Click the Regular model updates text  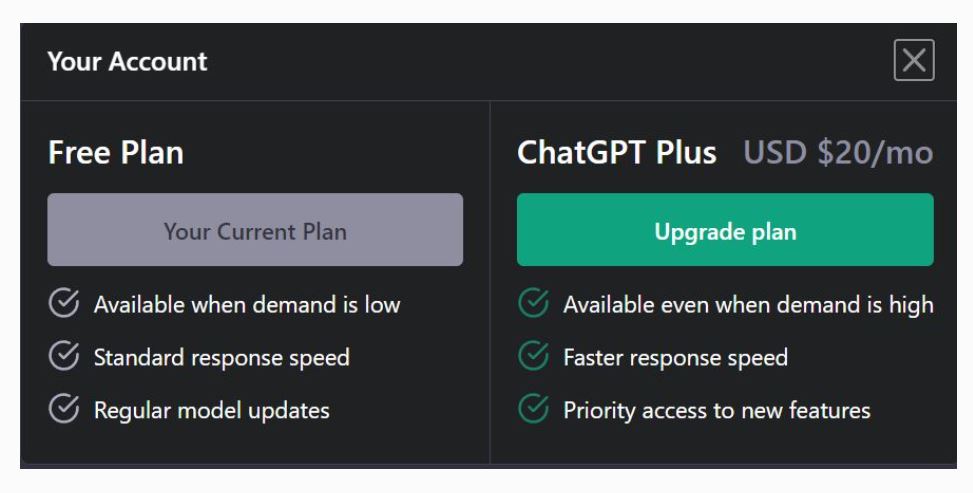click(x=212, y=410)
